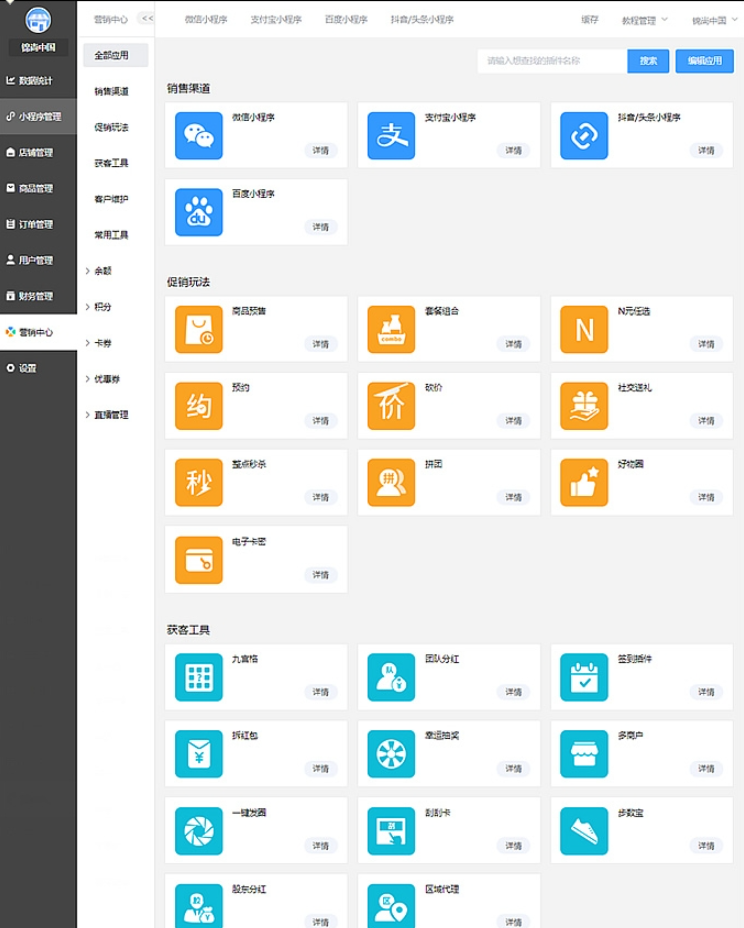
Task: Open 小程序管理 in main sidebar
Action: [38, 117]
